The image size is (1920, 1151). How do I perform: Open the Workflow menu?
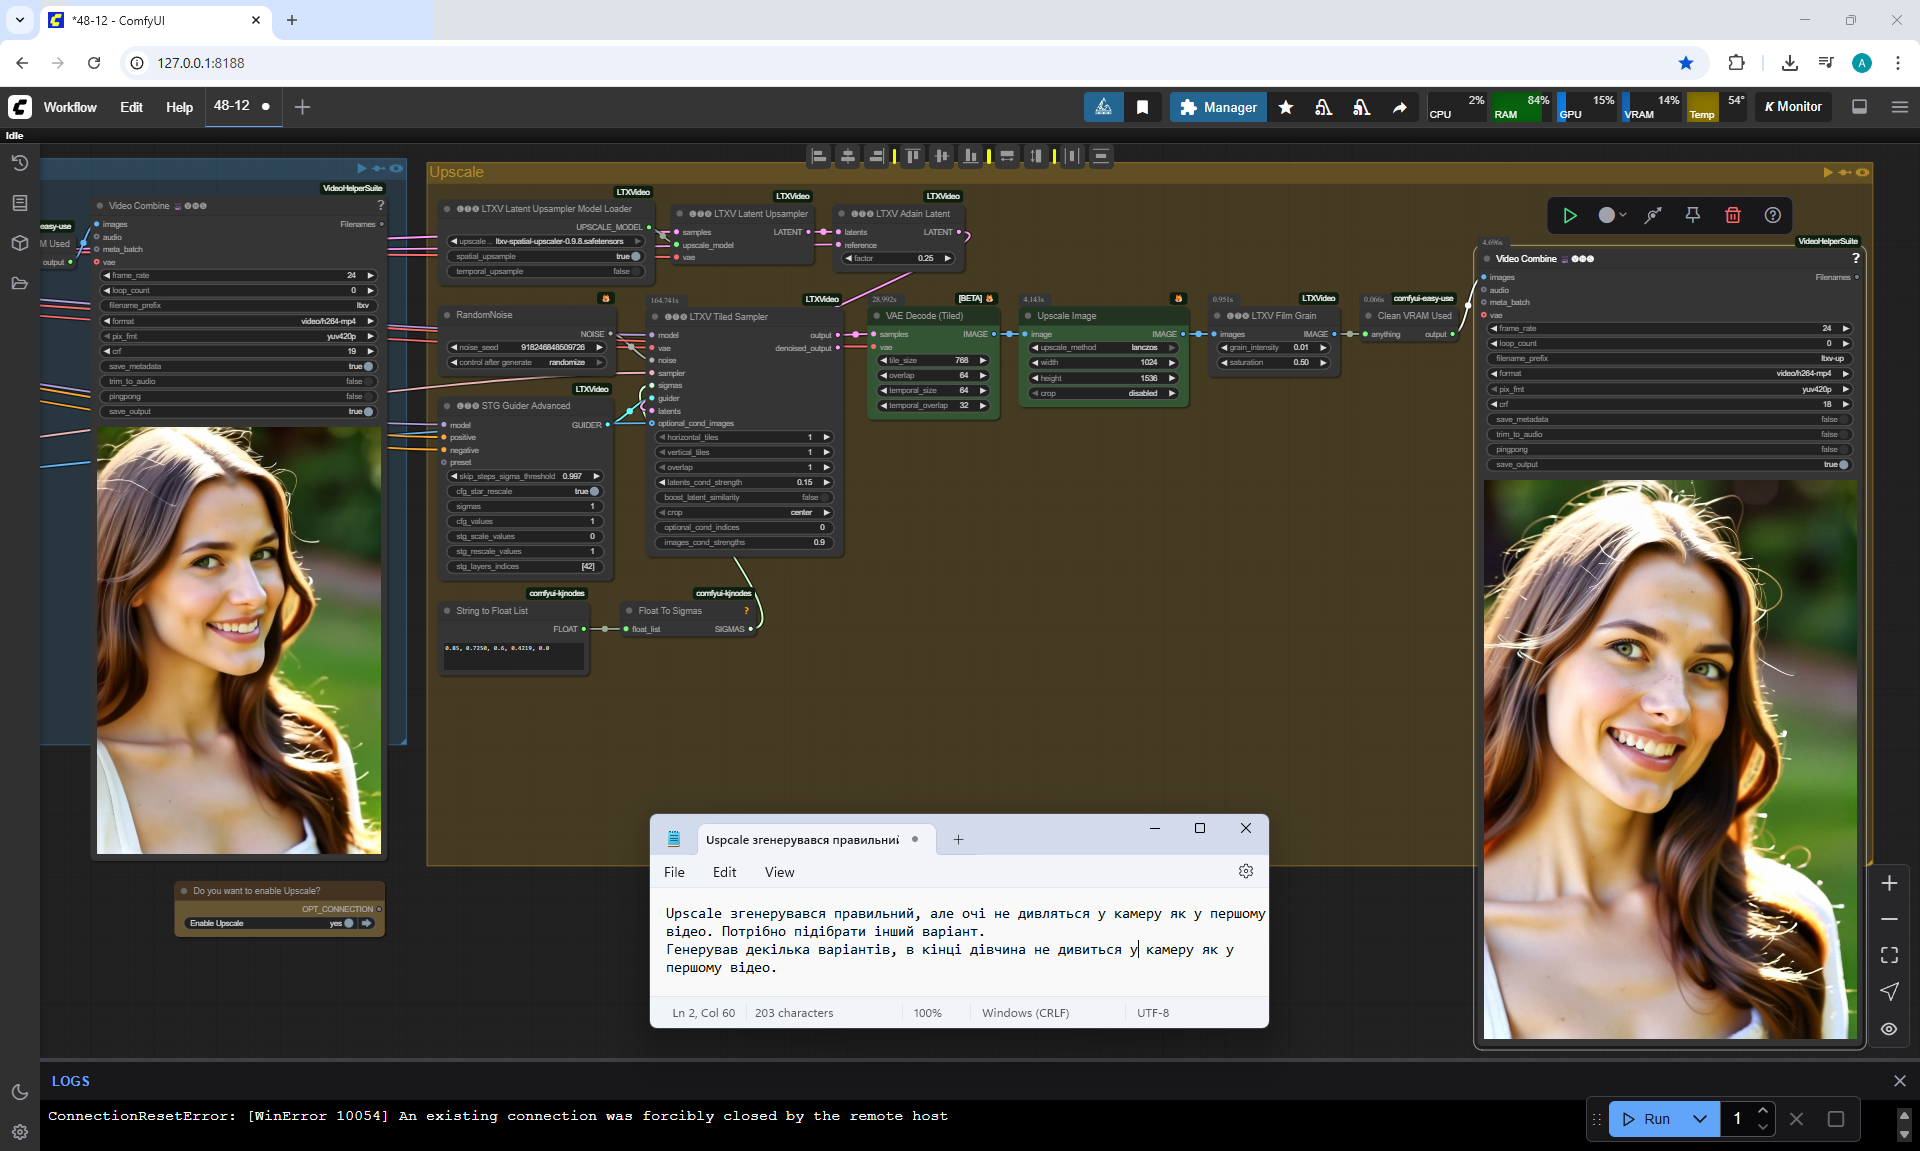click(x=70, y=107)
